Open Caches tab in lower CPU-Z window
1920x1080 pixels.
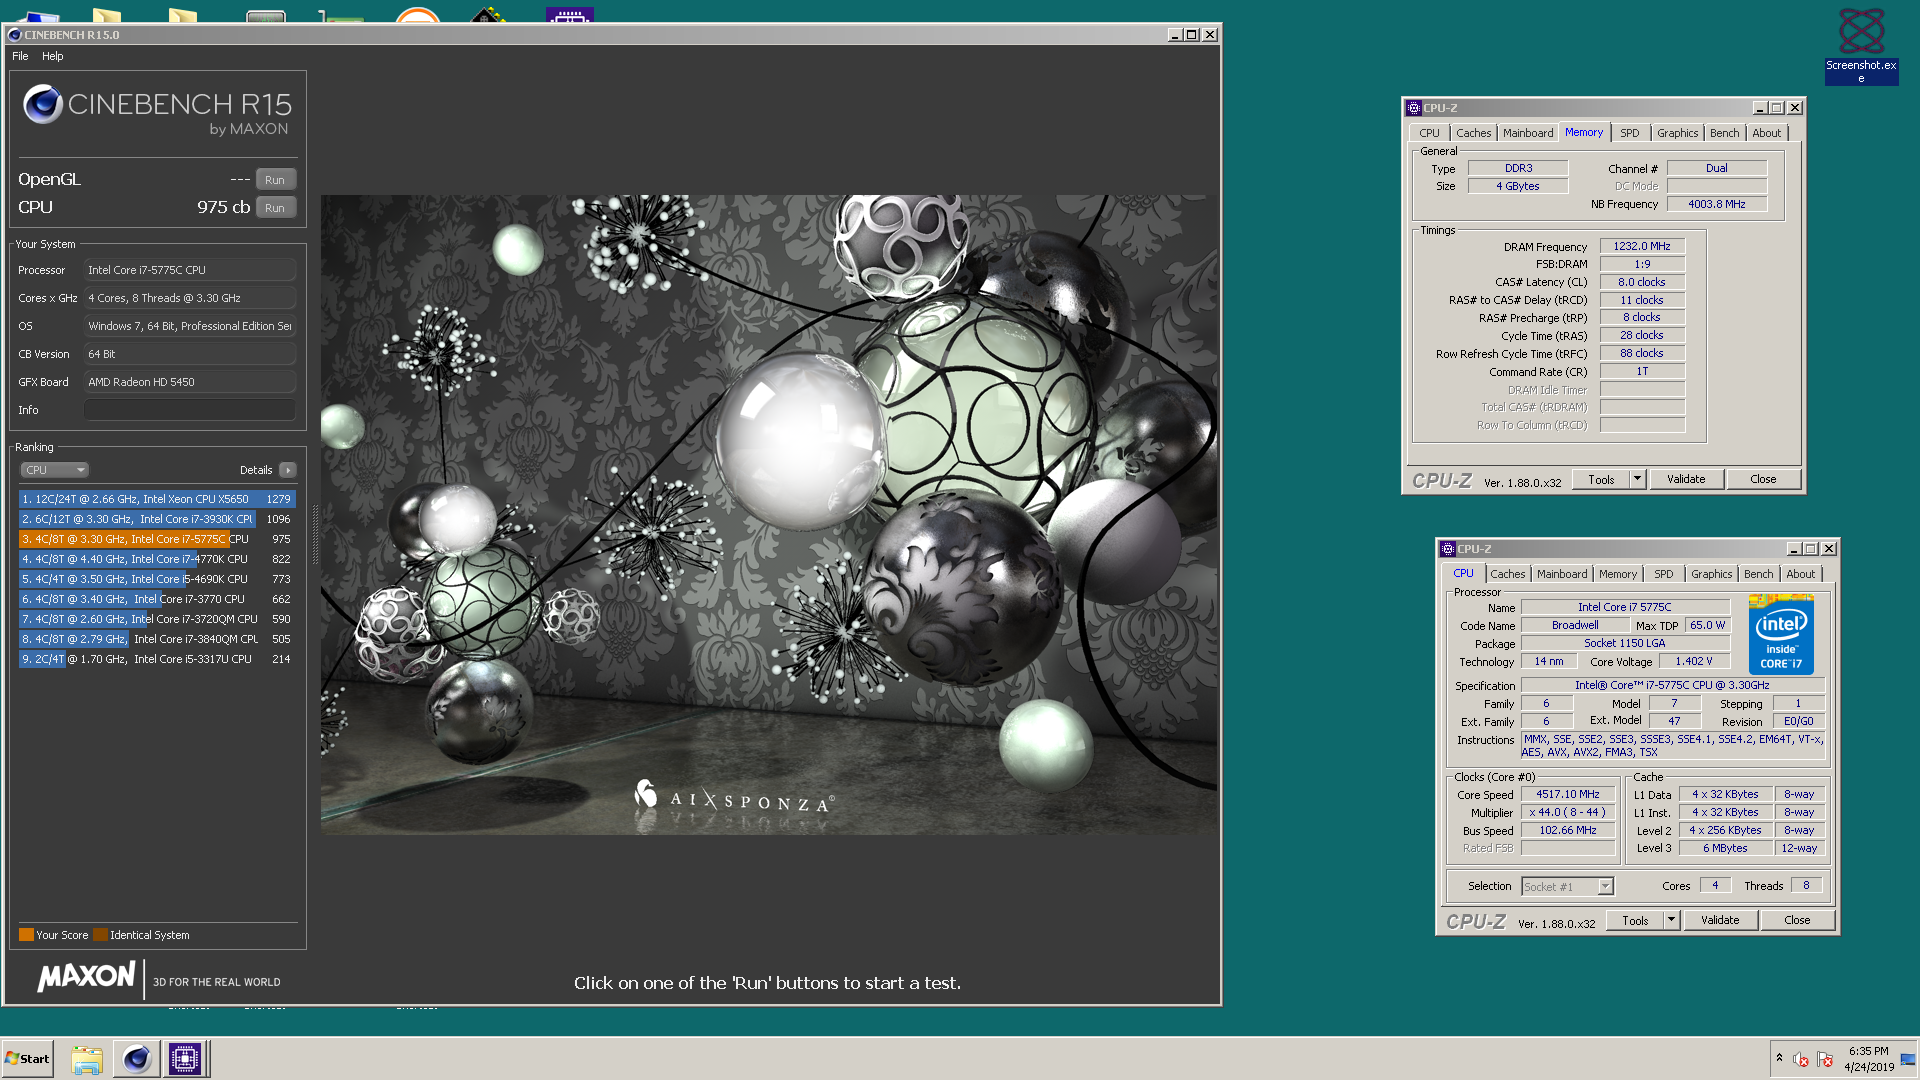point(1507,574)
